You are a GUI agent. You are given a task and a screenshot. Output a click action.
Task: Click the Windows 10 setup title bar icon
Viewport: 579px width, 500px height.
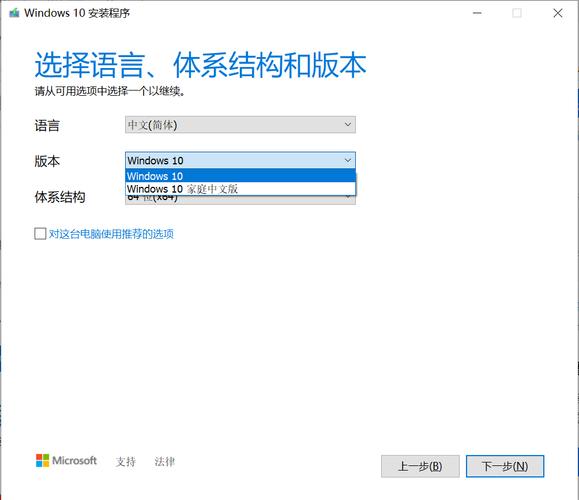tap(14, 13)
